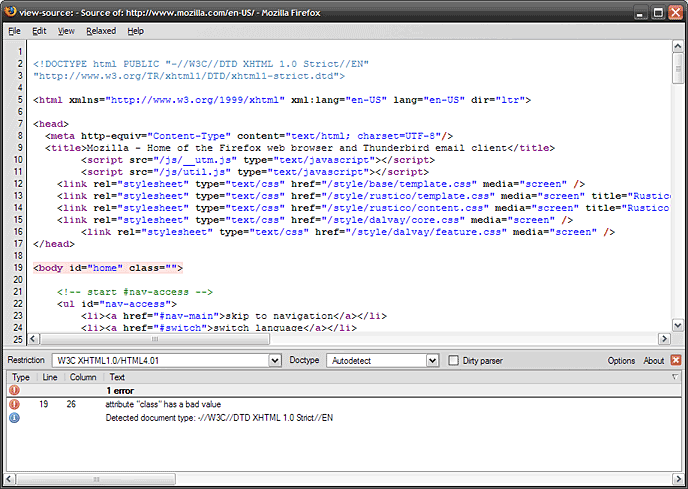Image resolution: width=688 pixels, height=489 pixels.
Task: Click the title tag line in source
Action: pos(300,148)
